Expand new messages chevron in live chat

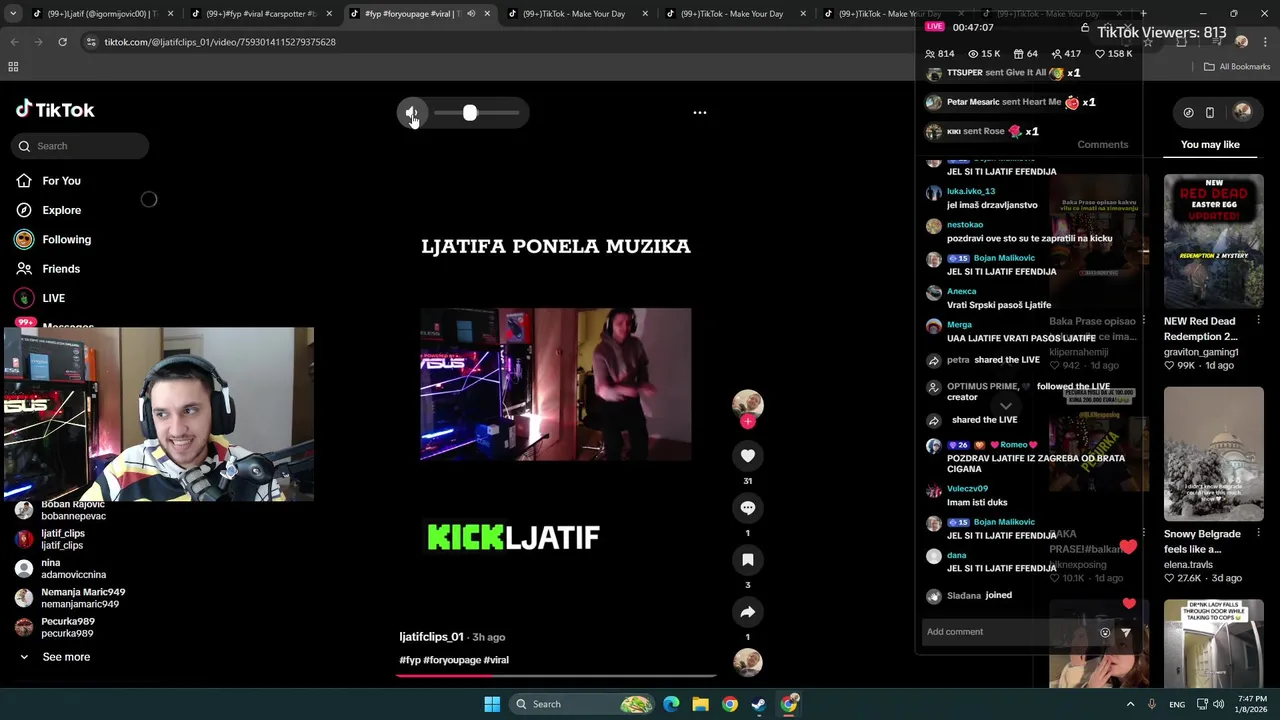coord(1005,405)
